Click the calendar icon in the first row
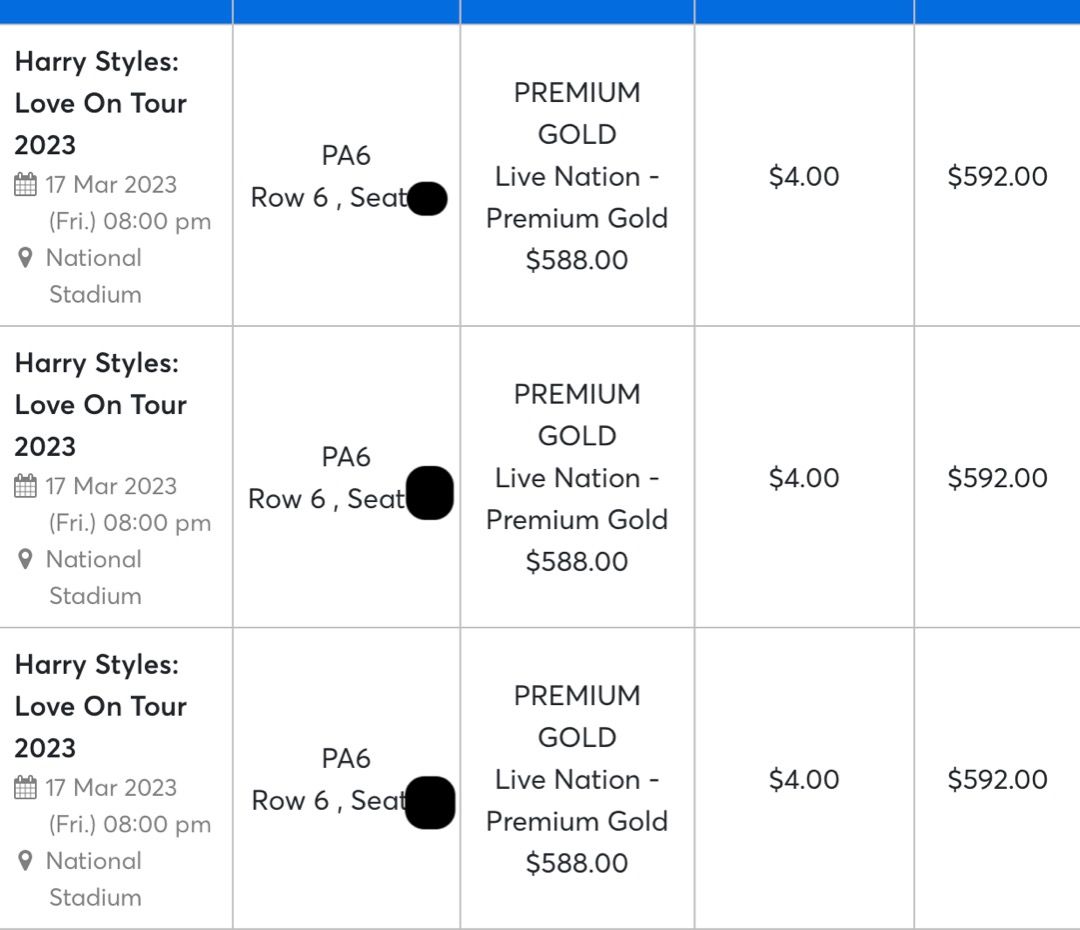The height and width of the screenshot is (930, 1080). [x=25, y=185]
